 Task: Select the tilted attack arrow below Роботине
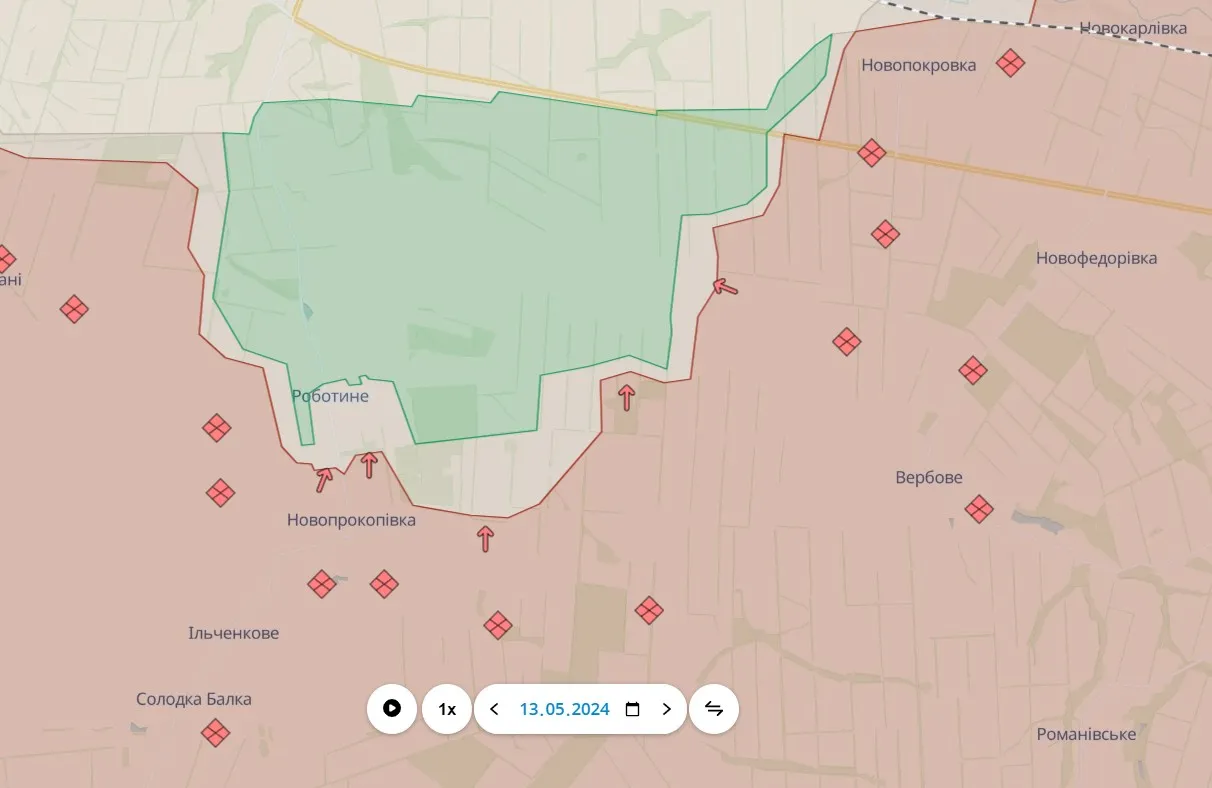pos(323,480)
